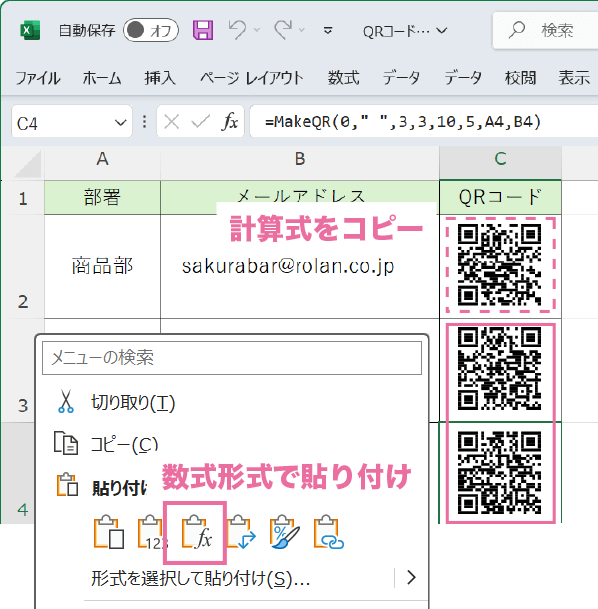The width and height of the screenshot is (598, 609).
Task: Expand the QRコード file name dropdown
Action: (442, 30)
